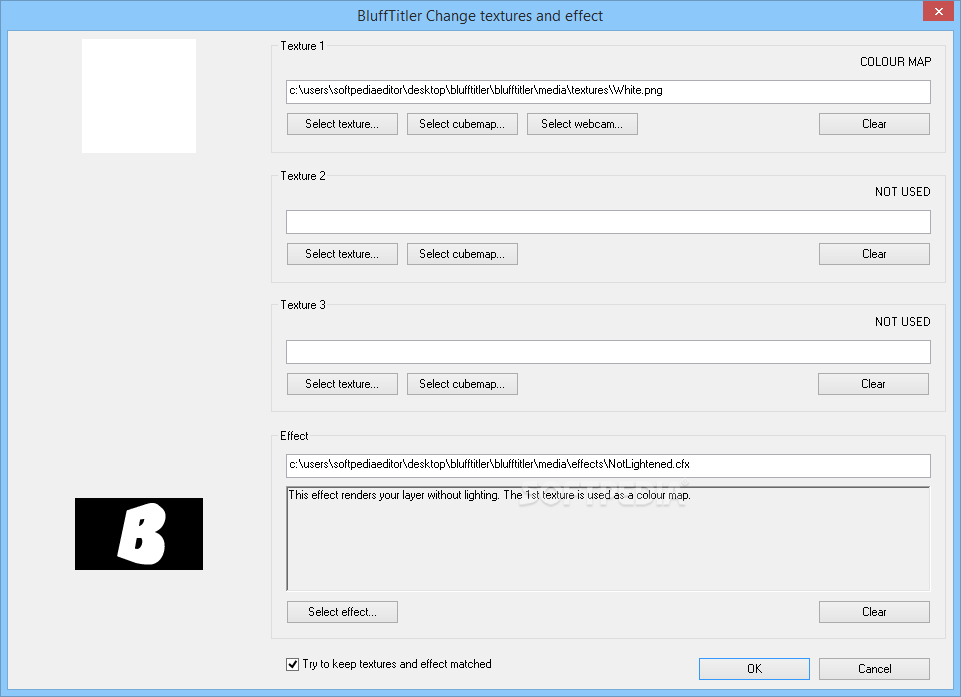Click the NOT USED label in Texture 2
This screenshot has height=697, width=961.
pos(902,192)
